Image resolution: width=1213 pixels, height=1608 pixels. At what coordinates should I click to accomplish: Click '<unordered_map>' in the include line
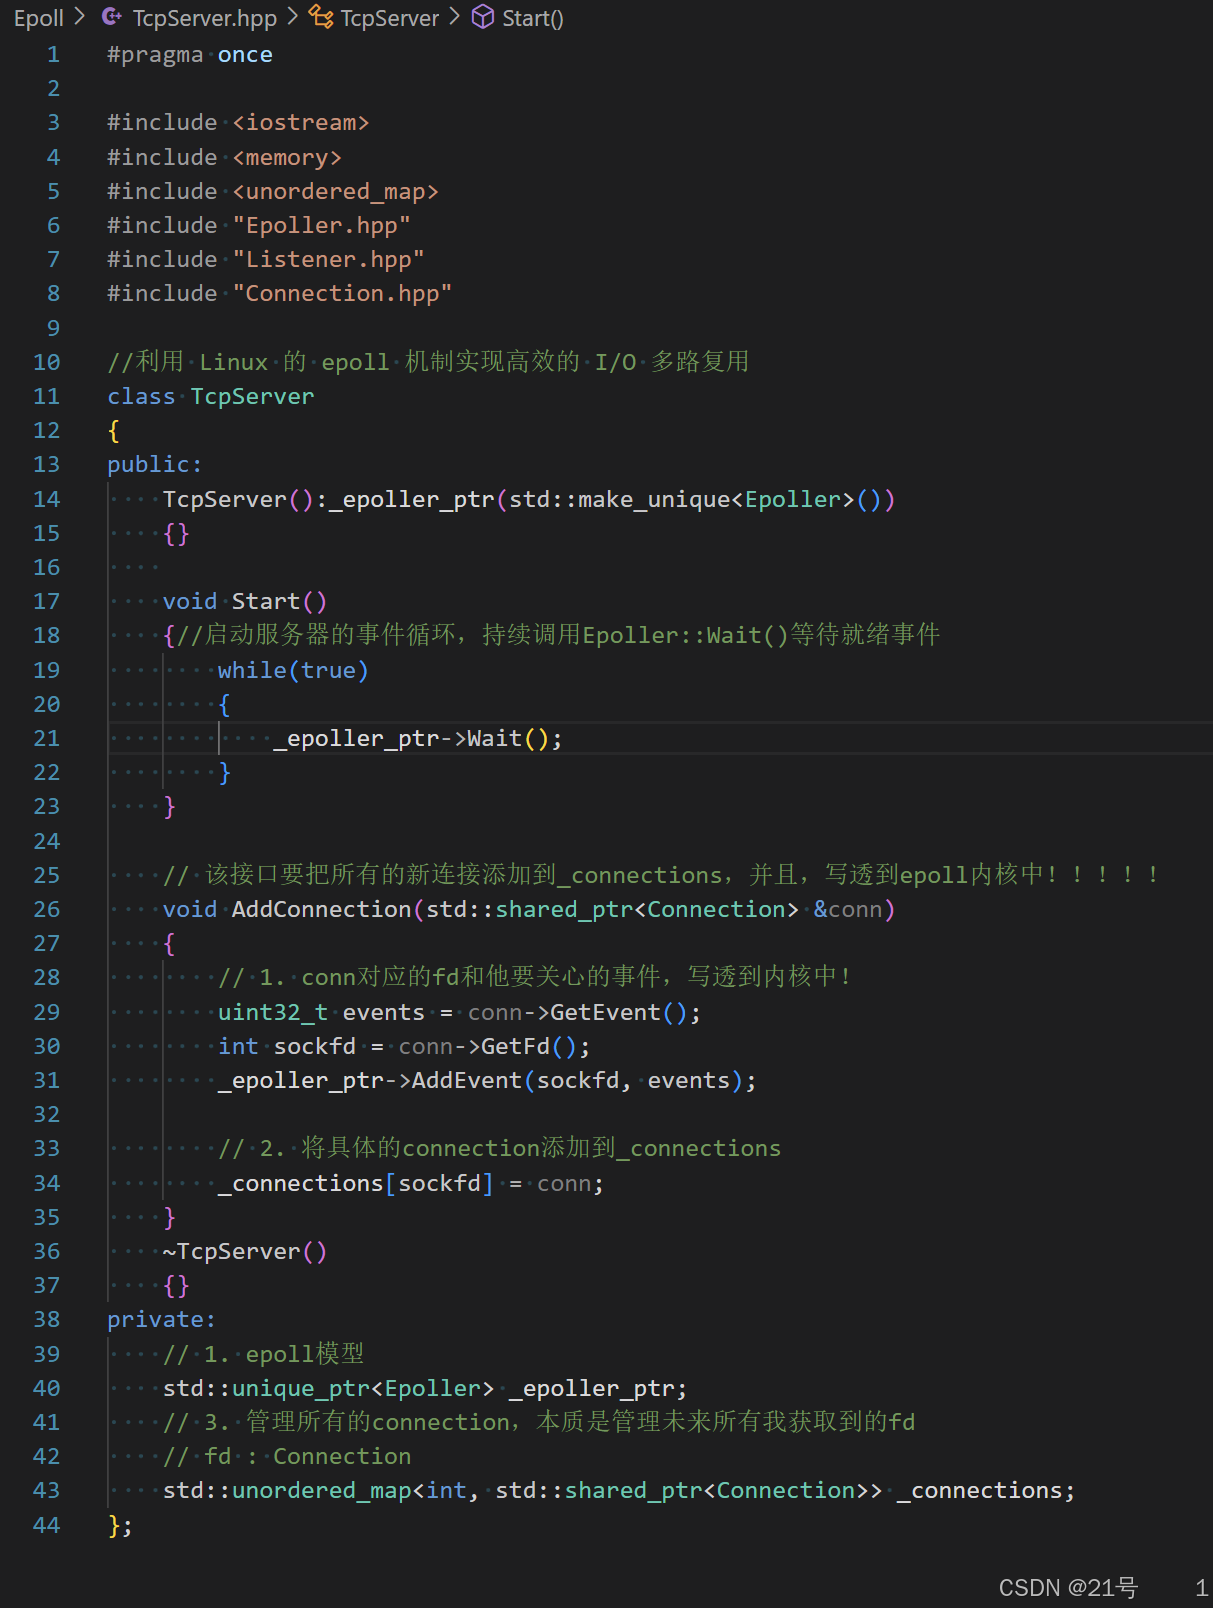pos(335,192)
